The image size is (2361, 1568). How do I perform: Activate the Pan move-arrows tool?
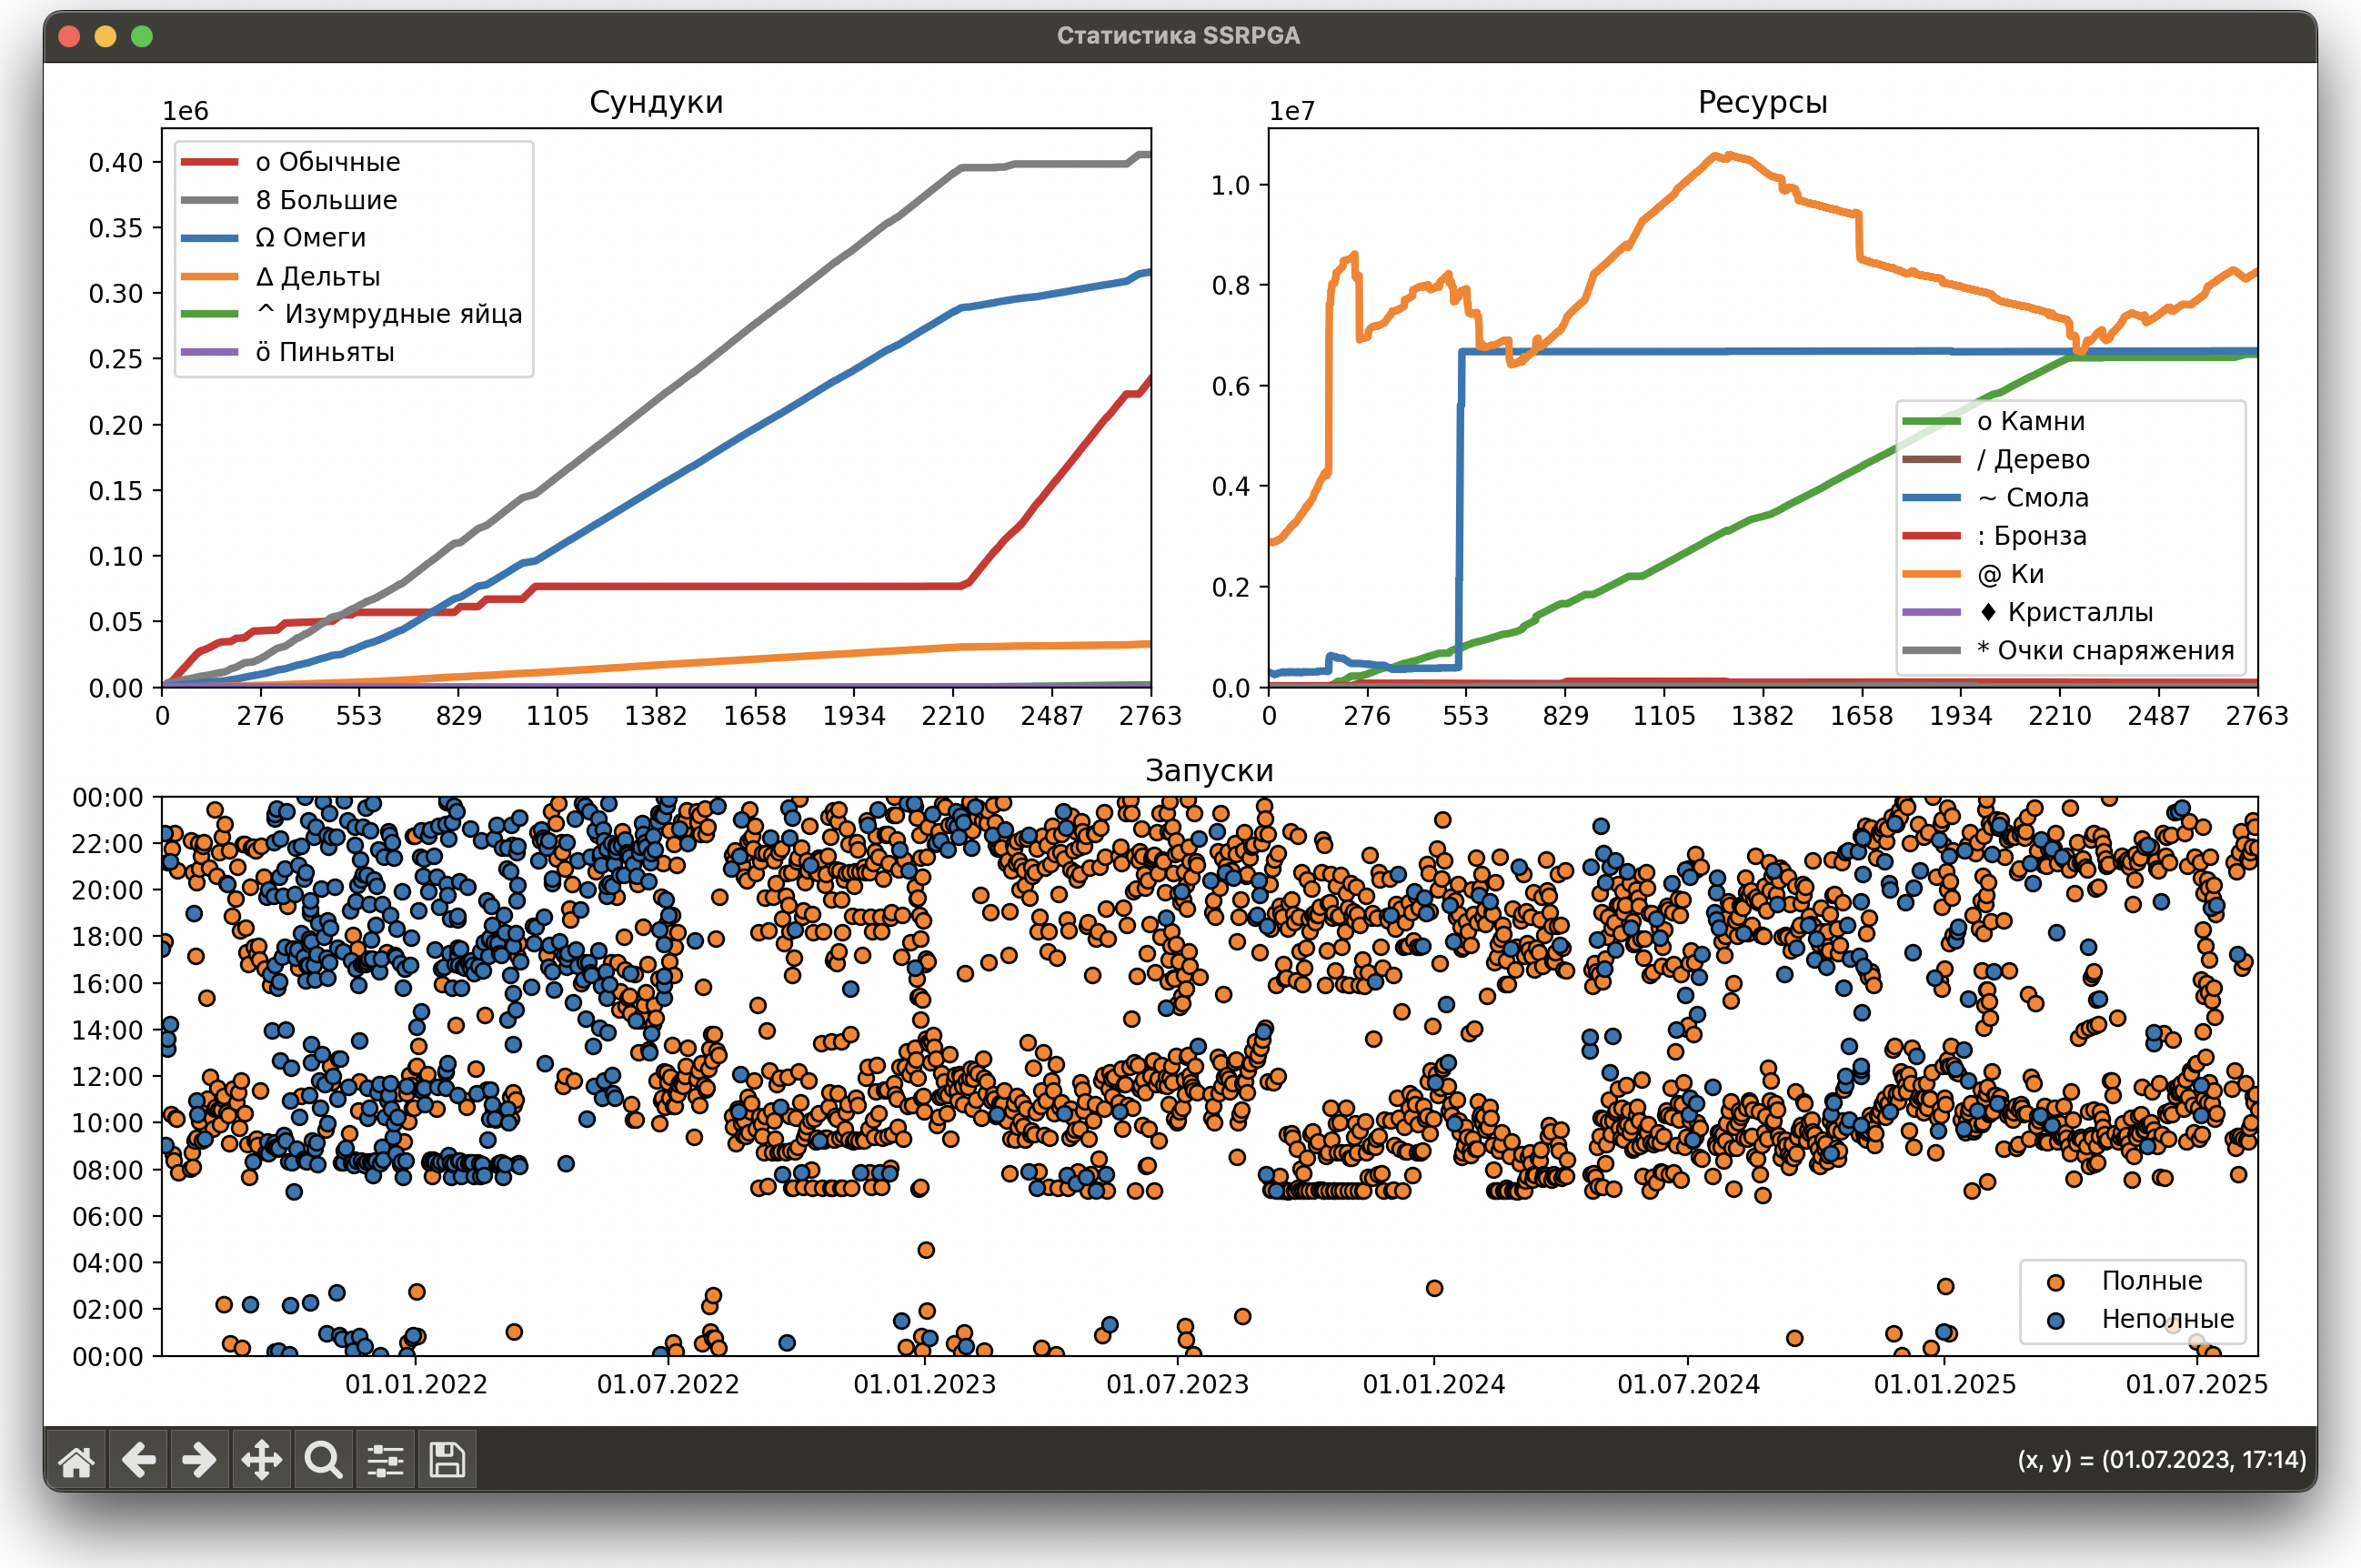261,1460
